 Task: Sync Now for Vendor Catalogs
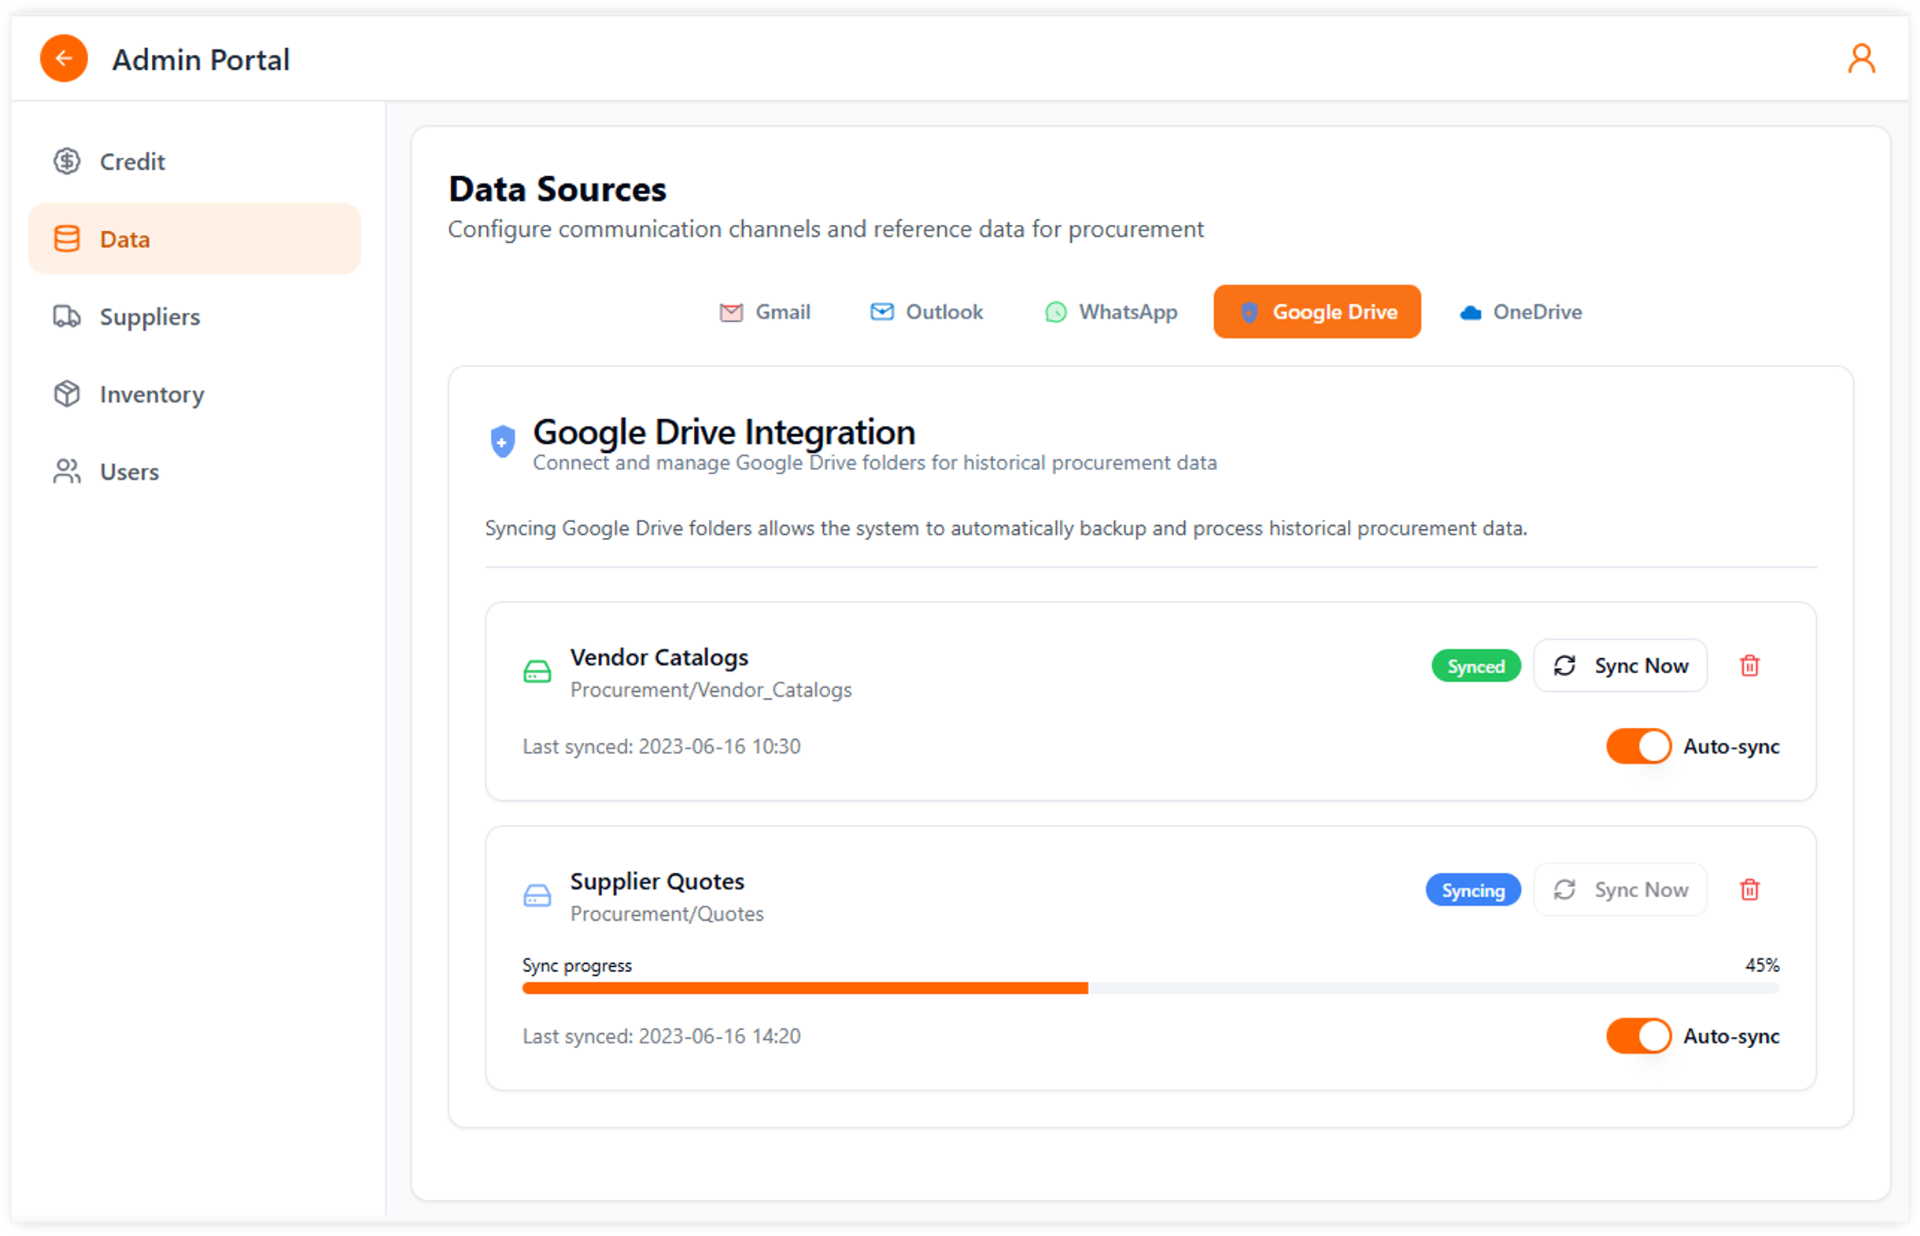point(1620,666)
